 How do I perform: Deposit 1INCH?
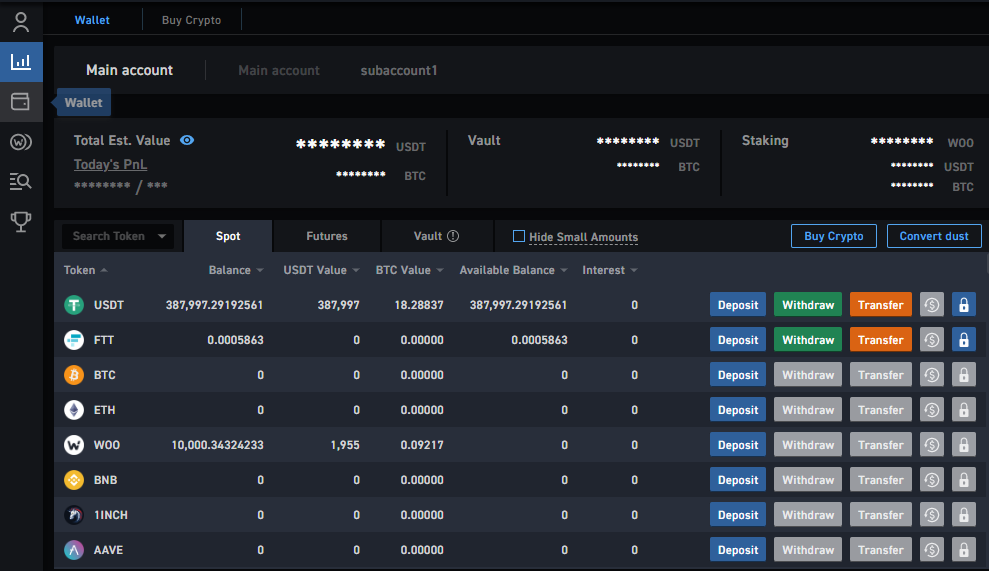(738, 515)
